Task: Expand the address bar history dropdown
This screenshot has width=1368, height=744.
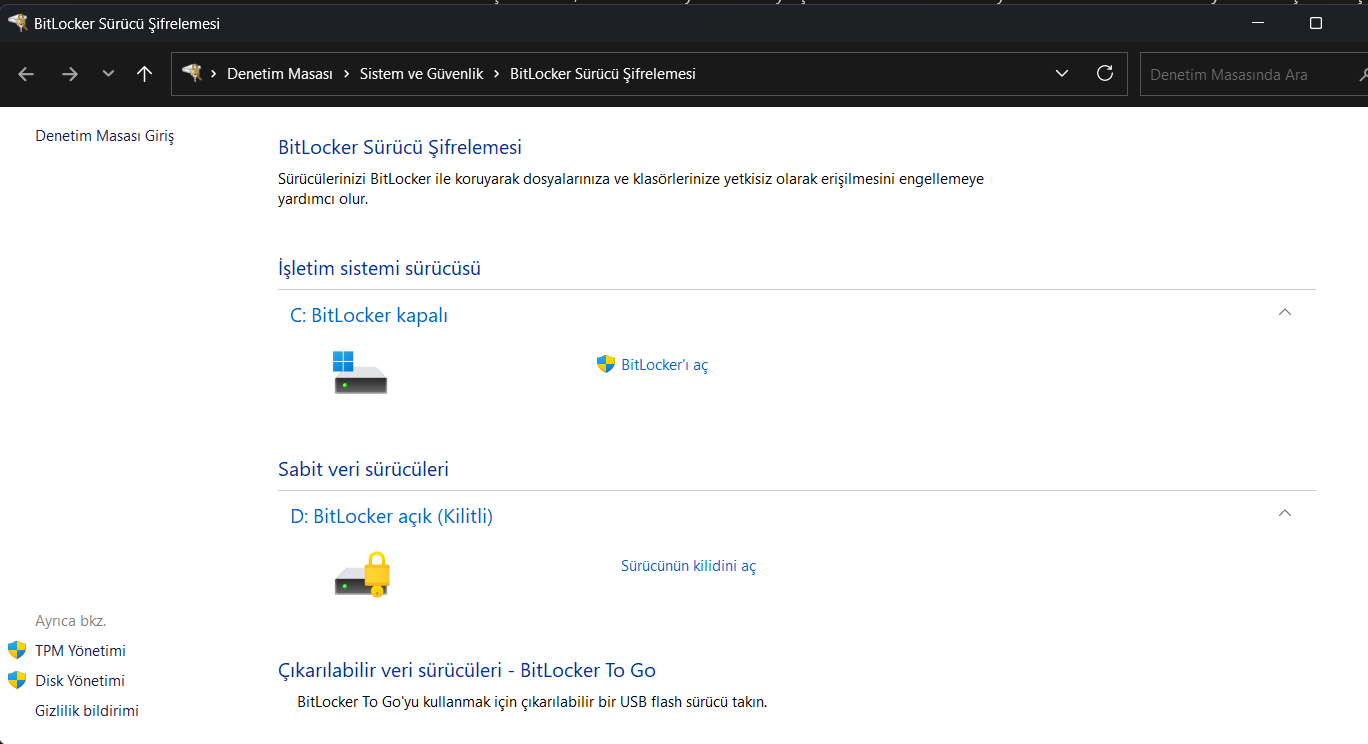Action: (1063, 74)
